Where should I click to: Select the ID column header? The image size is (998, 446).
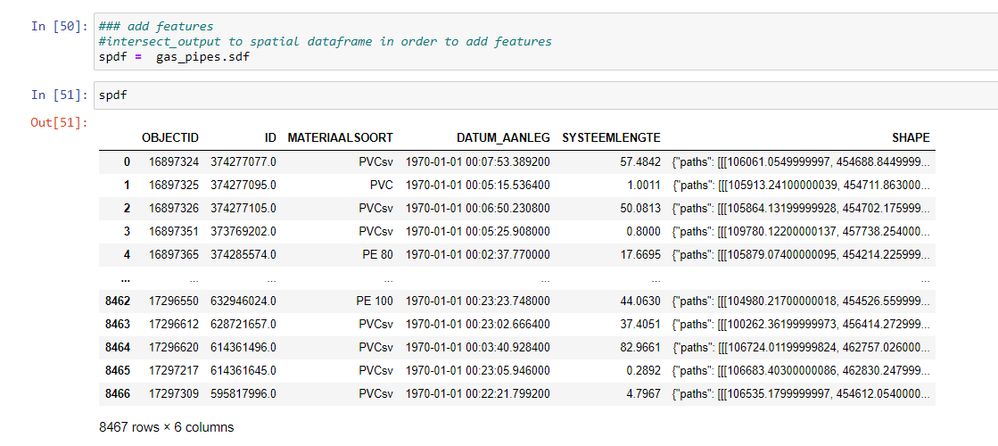coord(271,137)
